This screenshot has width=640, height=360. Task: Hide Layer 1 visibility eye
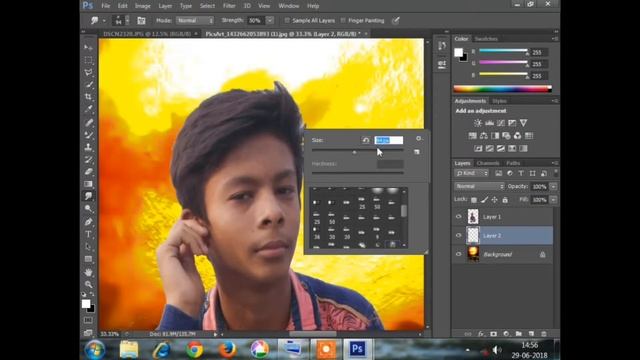(459, 217)
